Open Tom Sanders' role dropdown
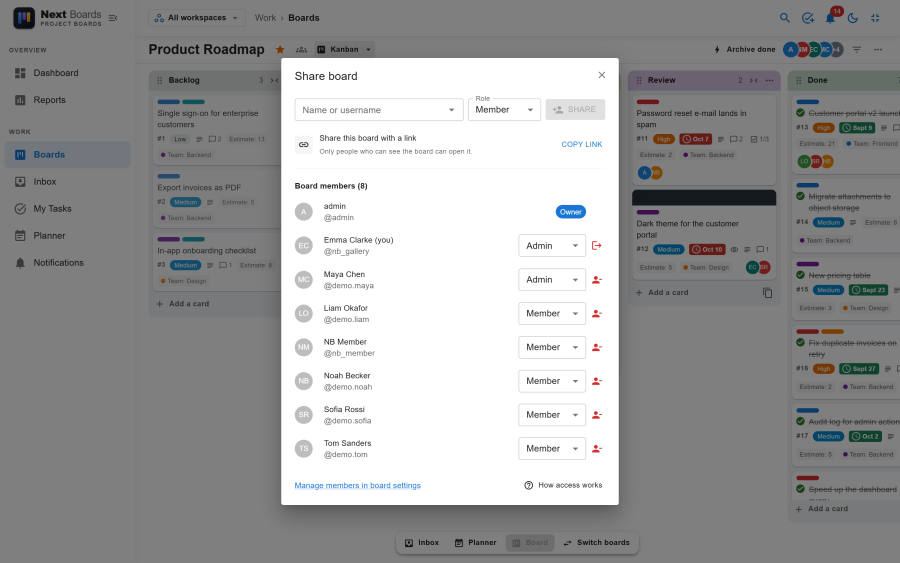The image size is (900, 563). click(552, 449)
